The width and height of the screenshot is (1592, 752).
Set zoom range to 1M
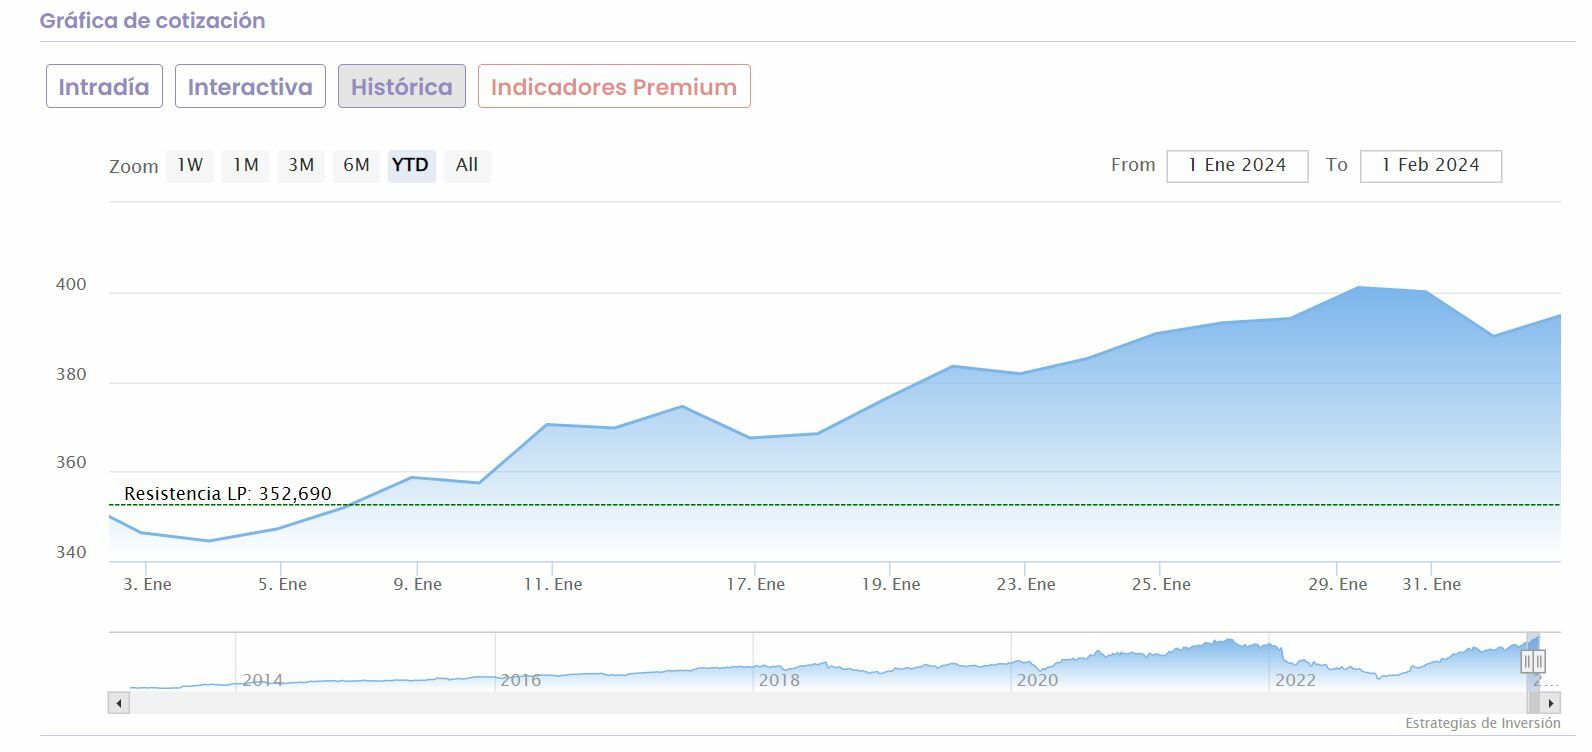pos(246,165)
